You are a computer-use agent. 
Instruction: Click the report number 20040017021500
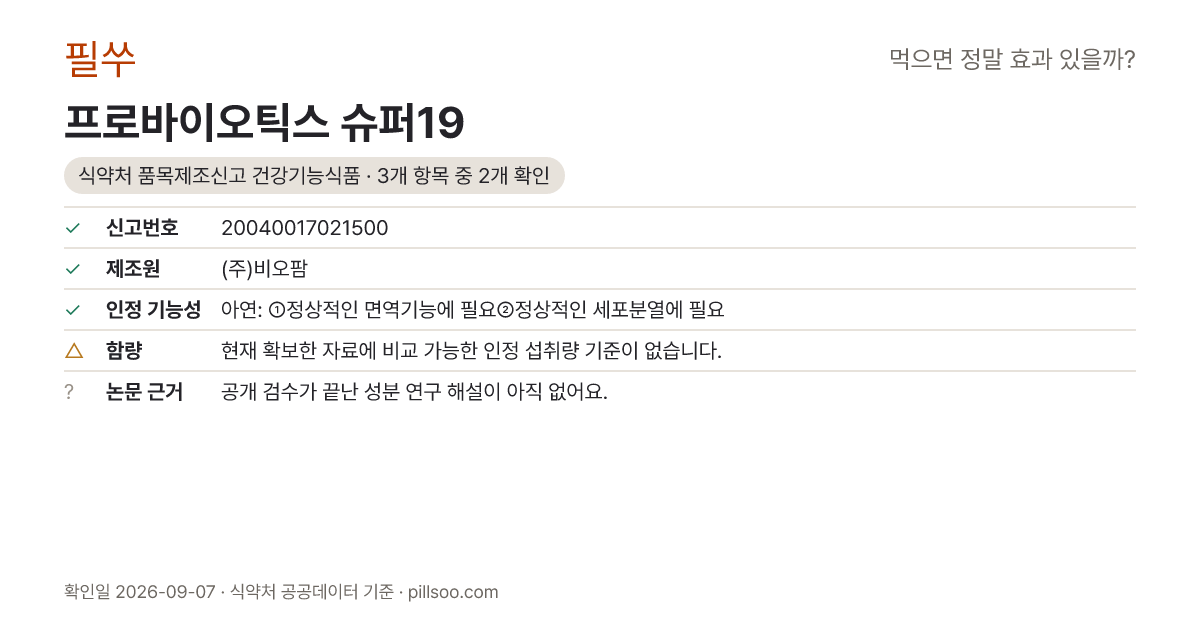pos(304,228)
